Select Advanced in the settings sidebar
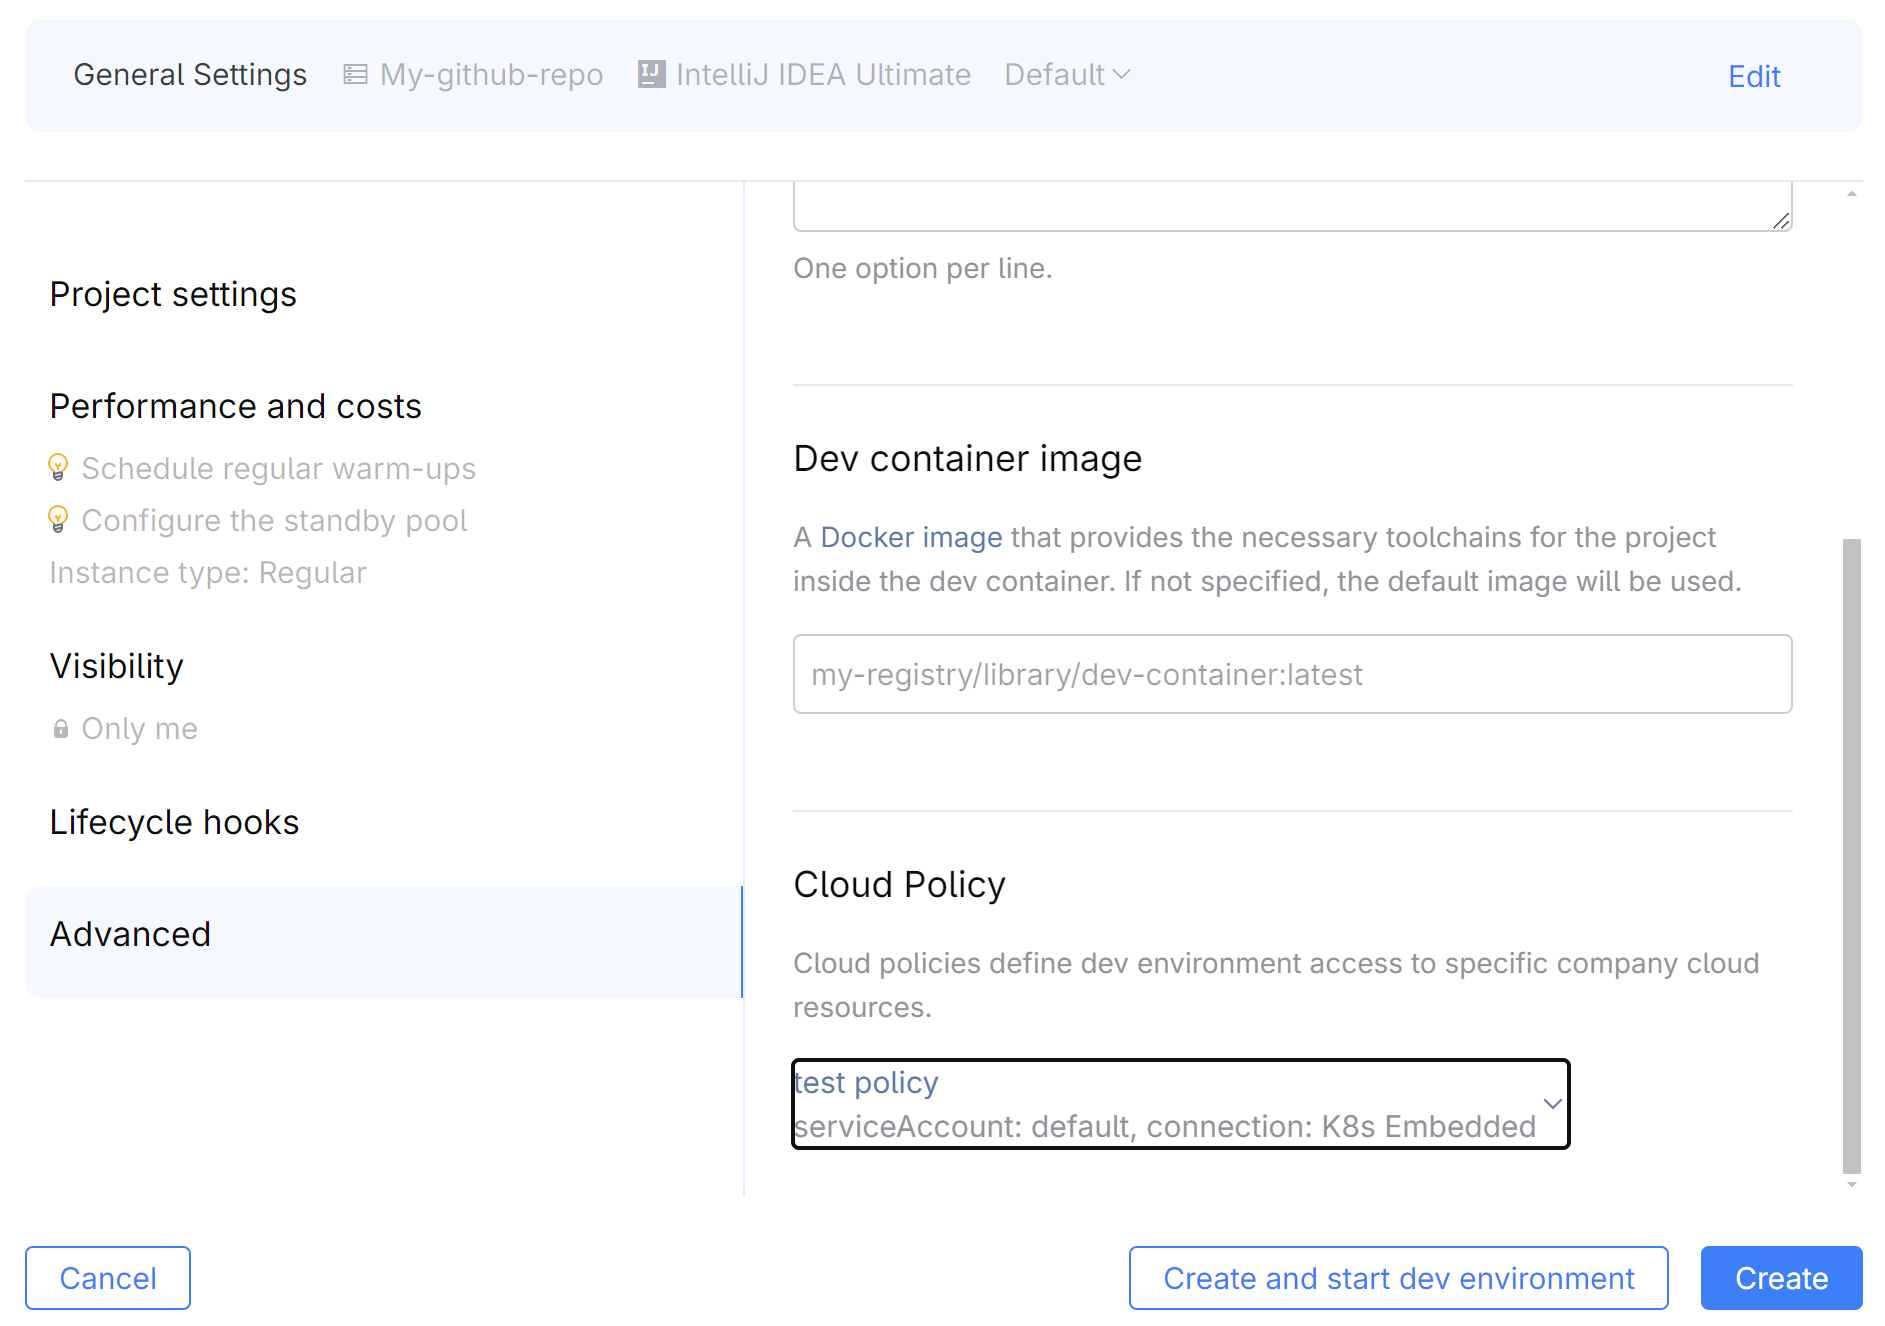The image size is (1885, 1326). click(x=130, y=933)
